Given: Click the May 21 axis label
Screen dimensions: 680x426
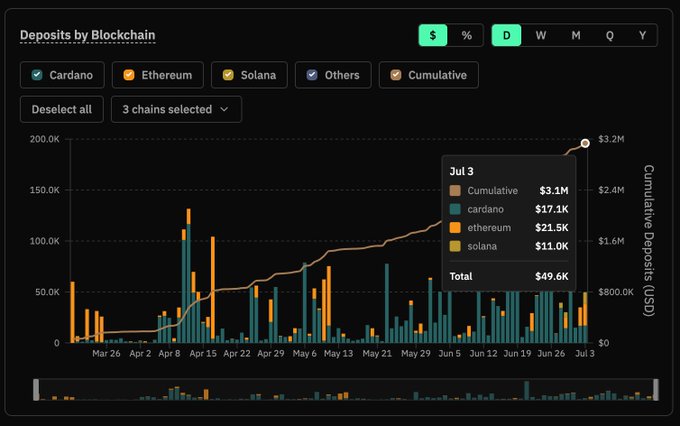Looking at the screenshot, I should pos(377,354).
